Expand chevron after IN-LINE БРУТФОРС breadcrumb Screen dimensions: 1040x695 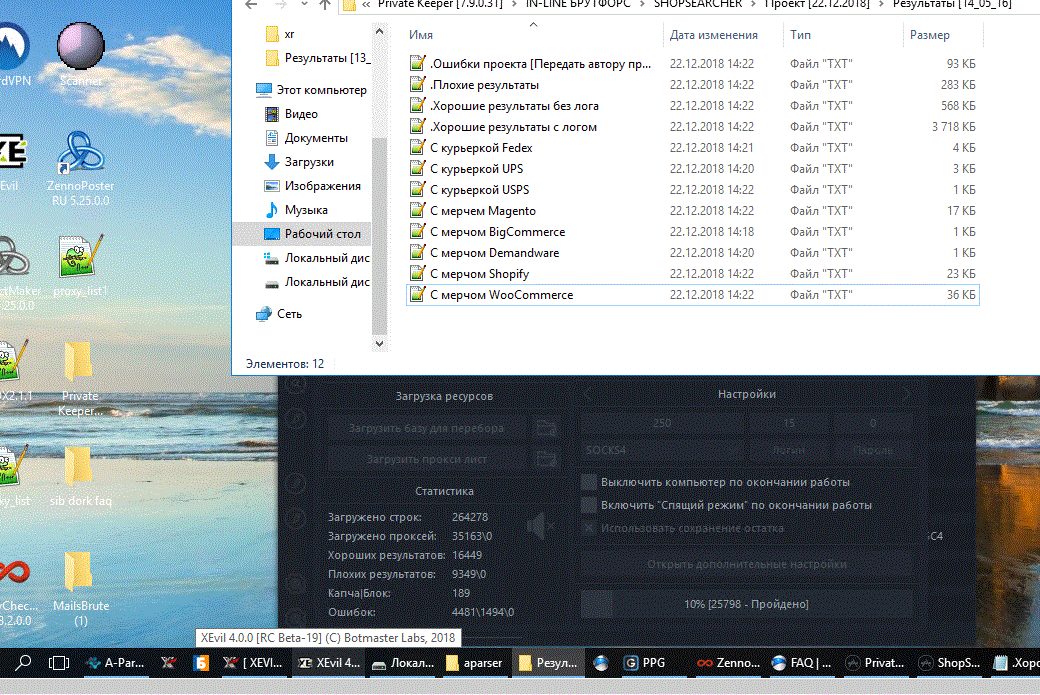pyautogui.click(x=641, y=4)
